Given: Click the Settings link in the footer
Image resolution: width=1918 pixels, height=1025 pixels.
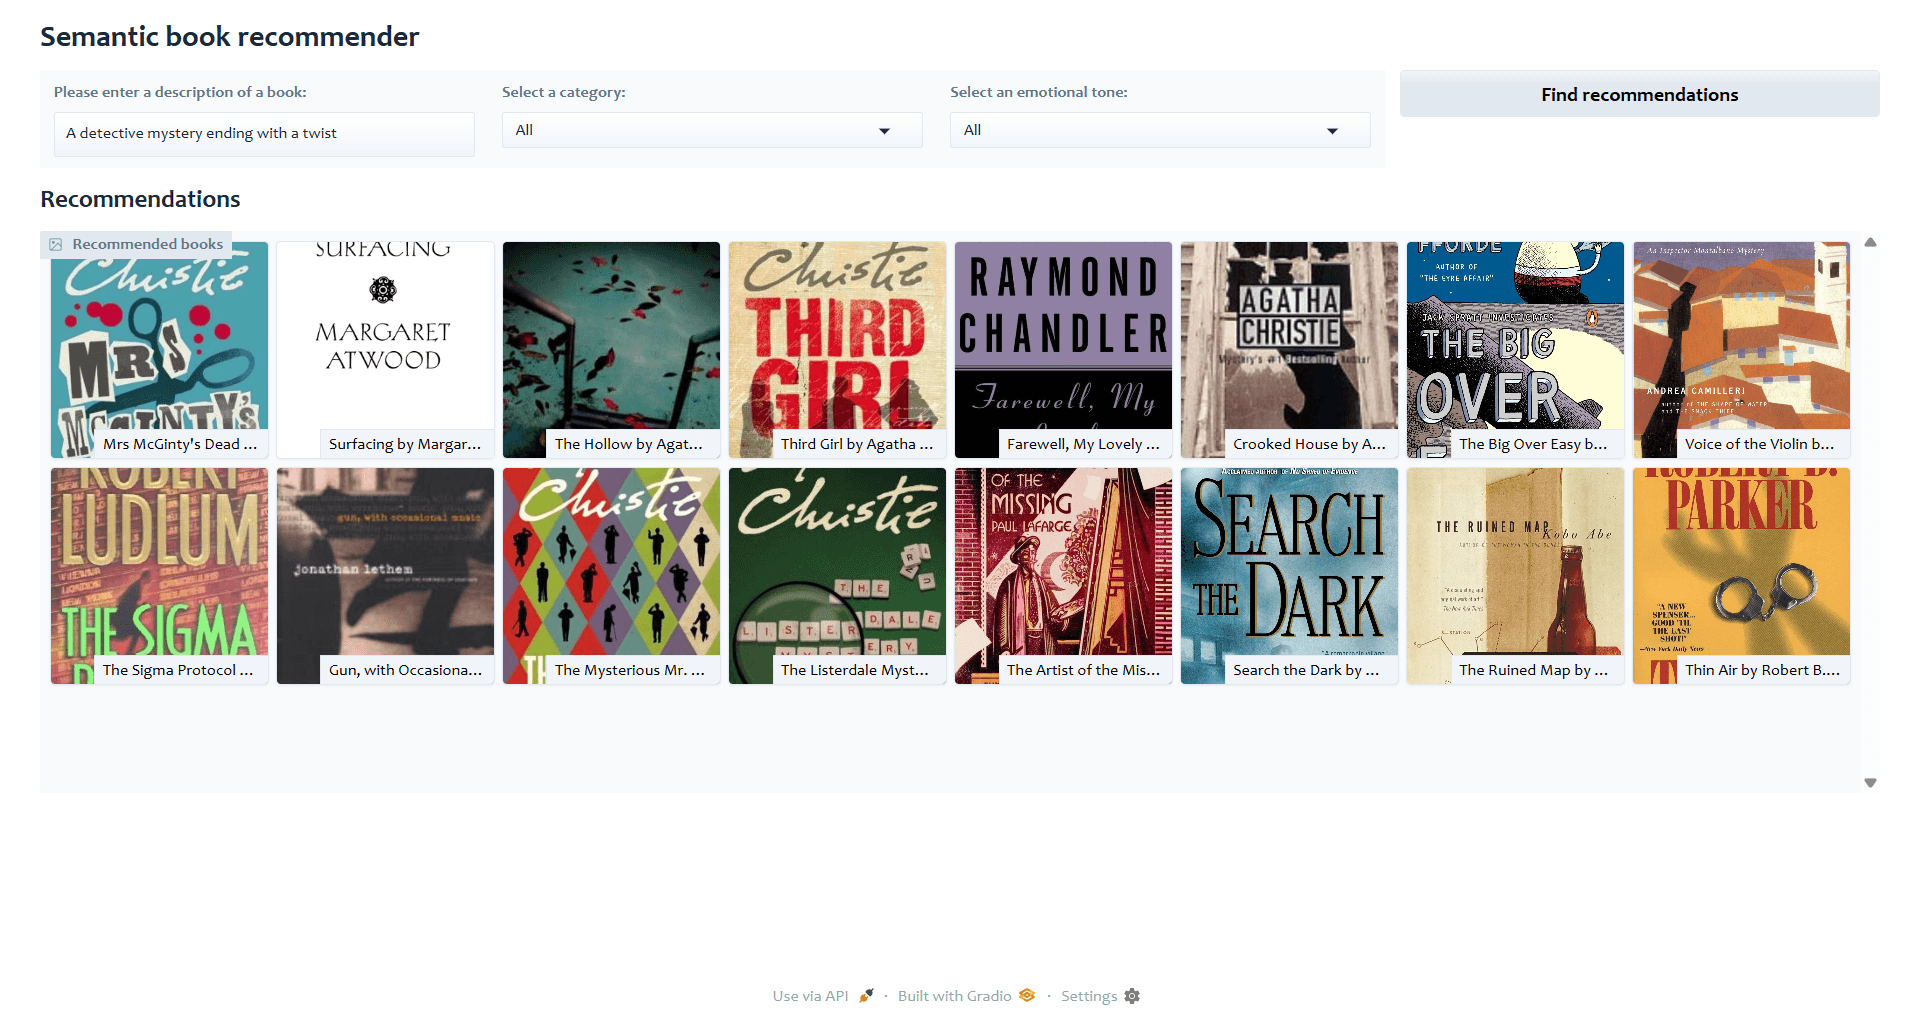Looking at the screenshot, I should coord(1089,995).
